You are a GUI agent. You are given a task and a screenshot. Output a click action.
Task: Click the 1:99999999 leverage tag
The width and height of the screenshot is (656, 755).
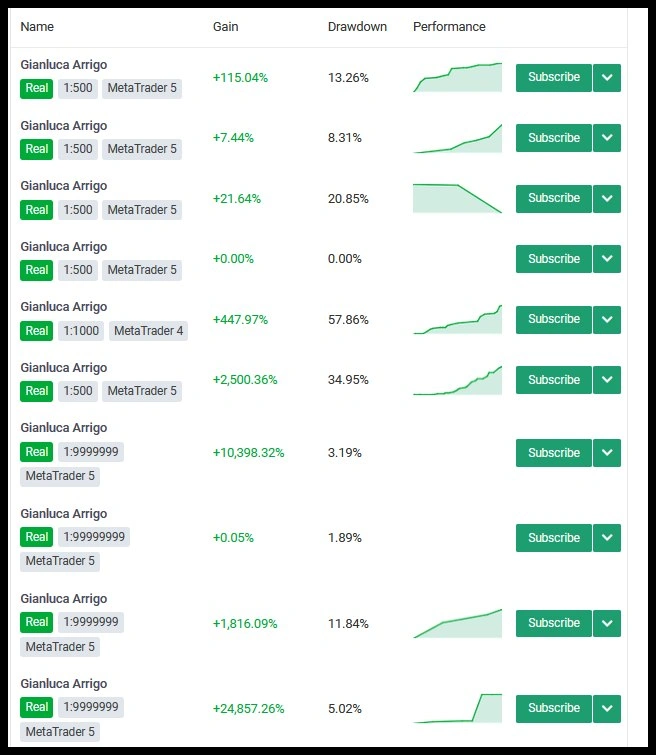click(94, 537)
